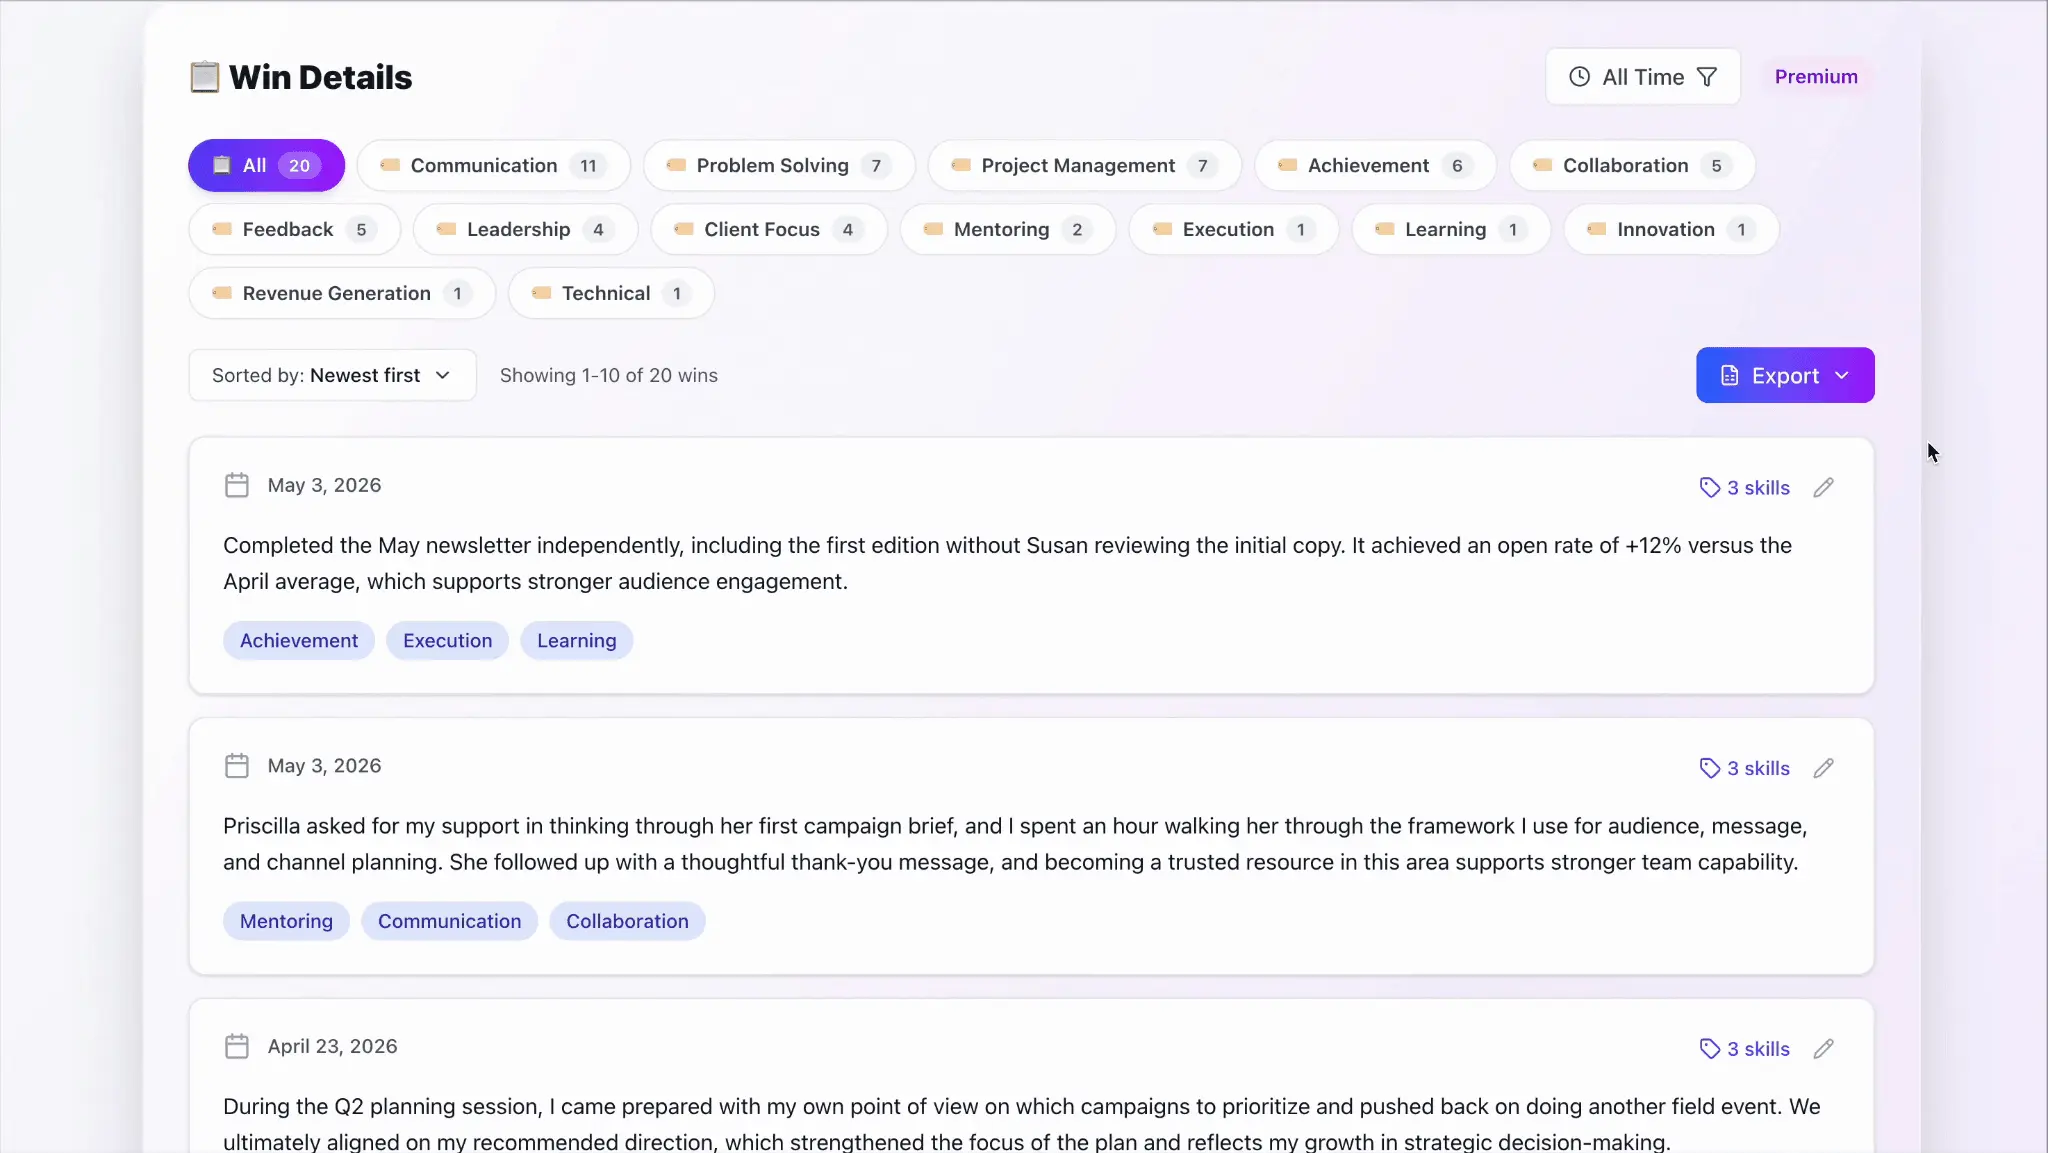Click the Q2 planning session description text
The width and height of the screenshot is (2048, 1153).
click(1021, 1124)
